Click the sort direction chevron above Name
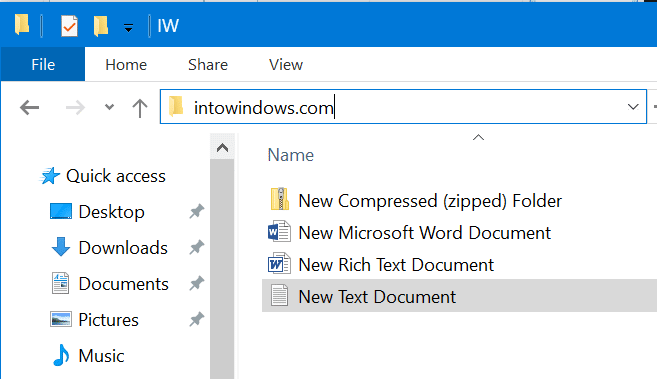657x379 pixels. coord(478,137)
